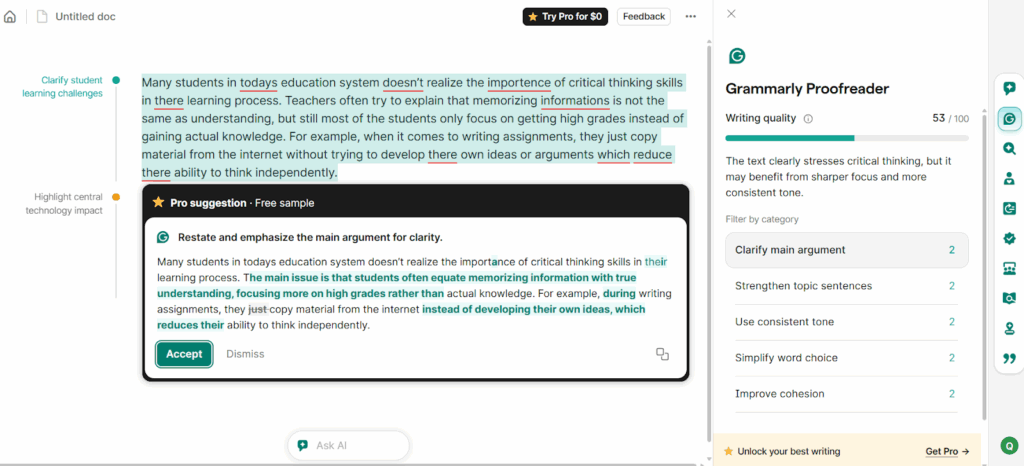
Task: Filter by Strengthen topic sentences
Action: pos(846,286)
